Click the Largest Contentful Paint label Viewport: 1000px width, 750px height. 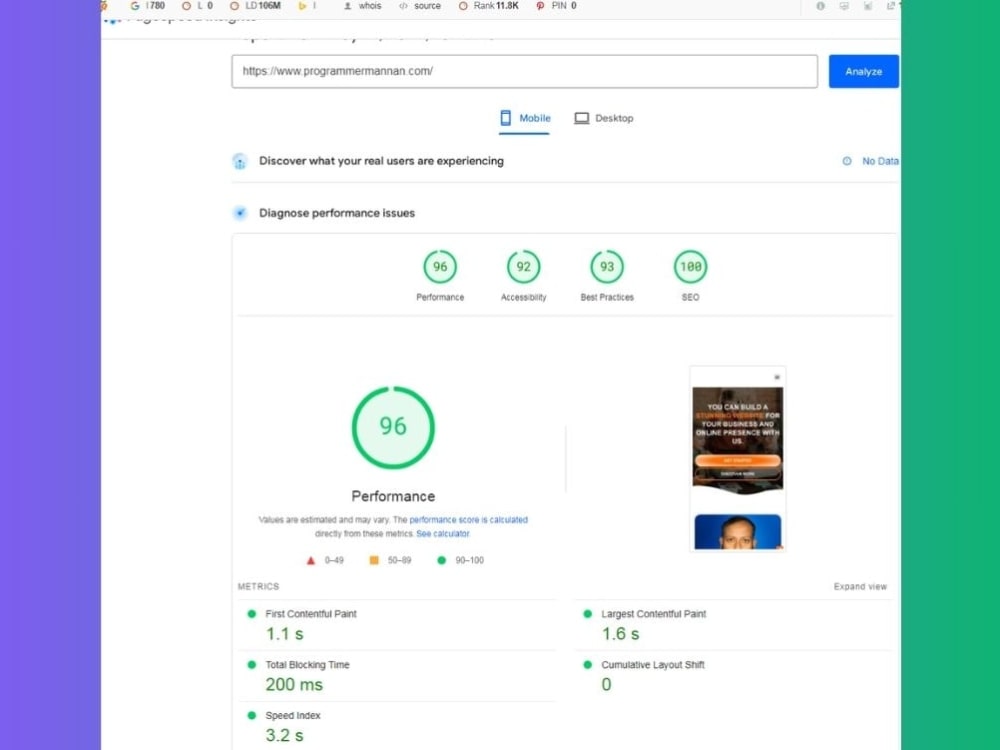(654, 614)
